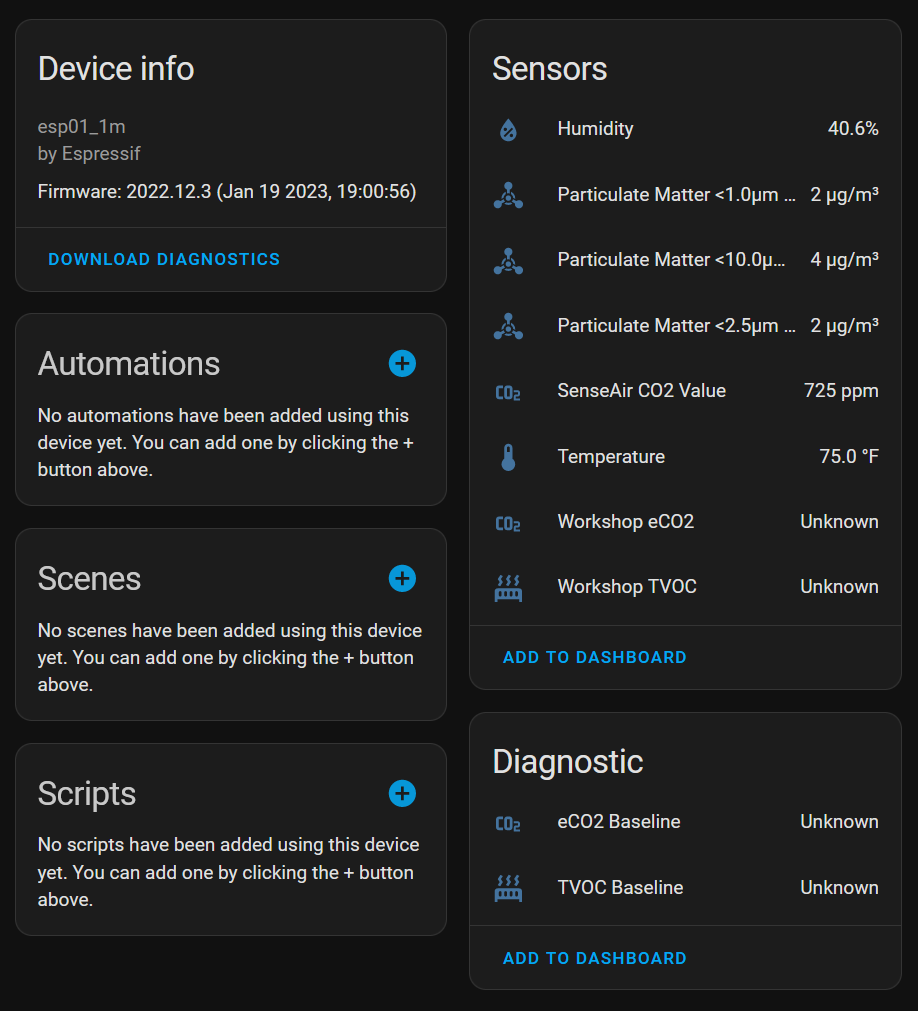
Task: Open the SenseAir CO2 Value entity row
Action: click(x=685, y=391)
